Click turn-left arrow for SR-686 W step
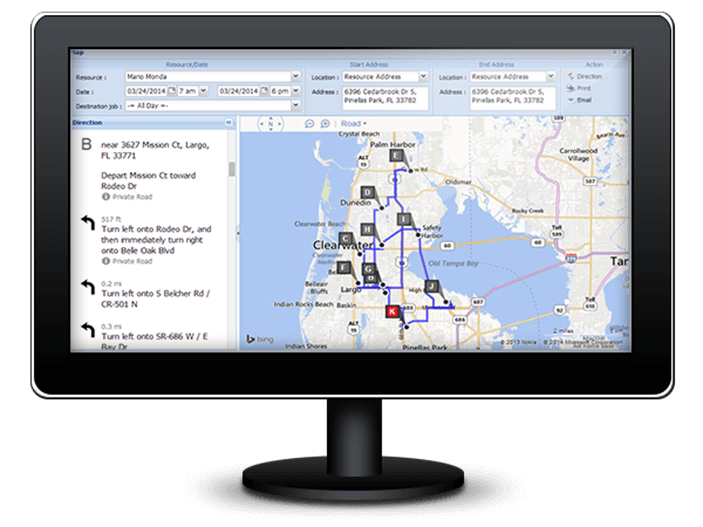 pyautogui.click(x=88, y=330)
